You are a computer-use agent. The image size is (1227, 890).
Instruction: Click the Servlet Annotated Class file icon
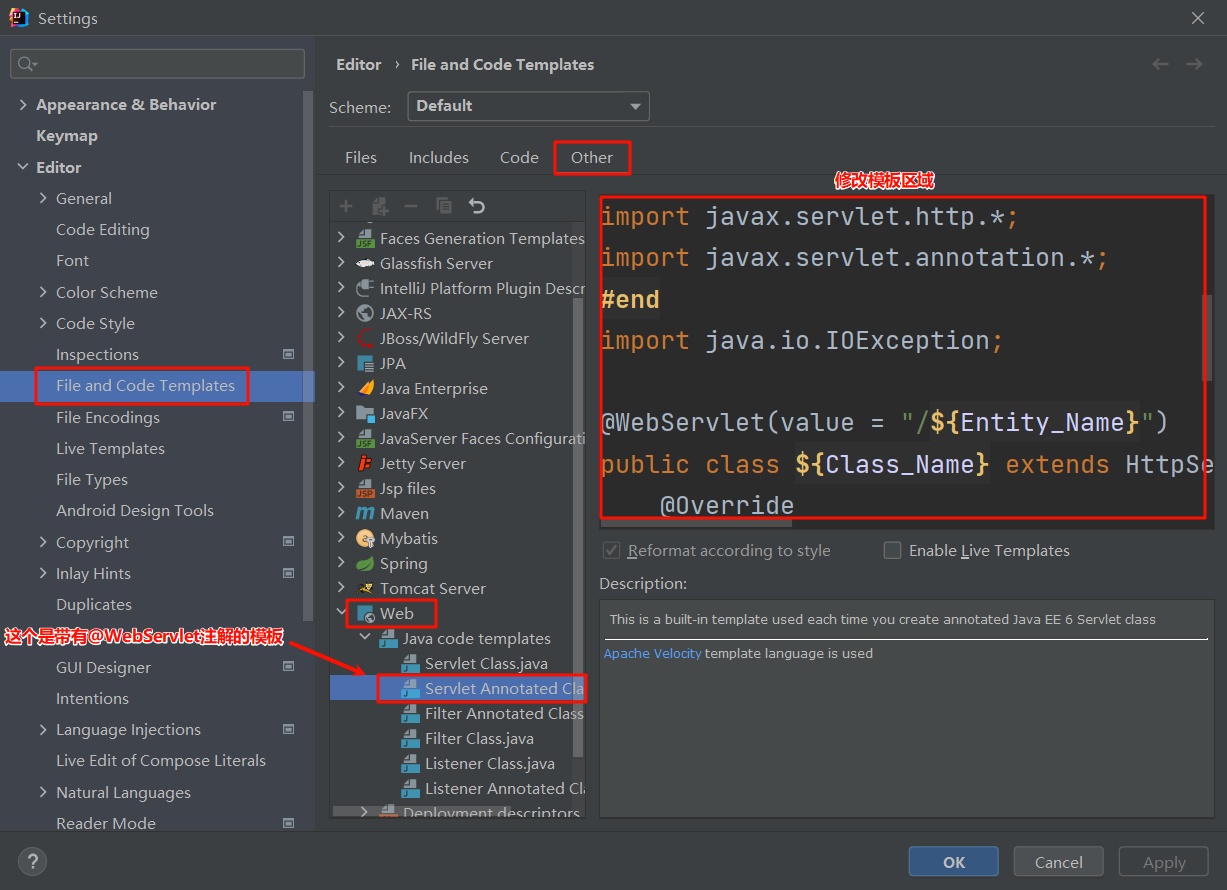[410, 688]
